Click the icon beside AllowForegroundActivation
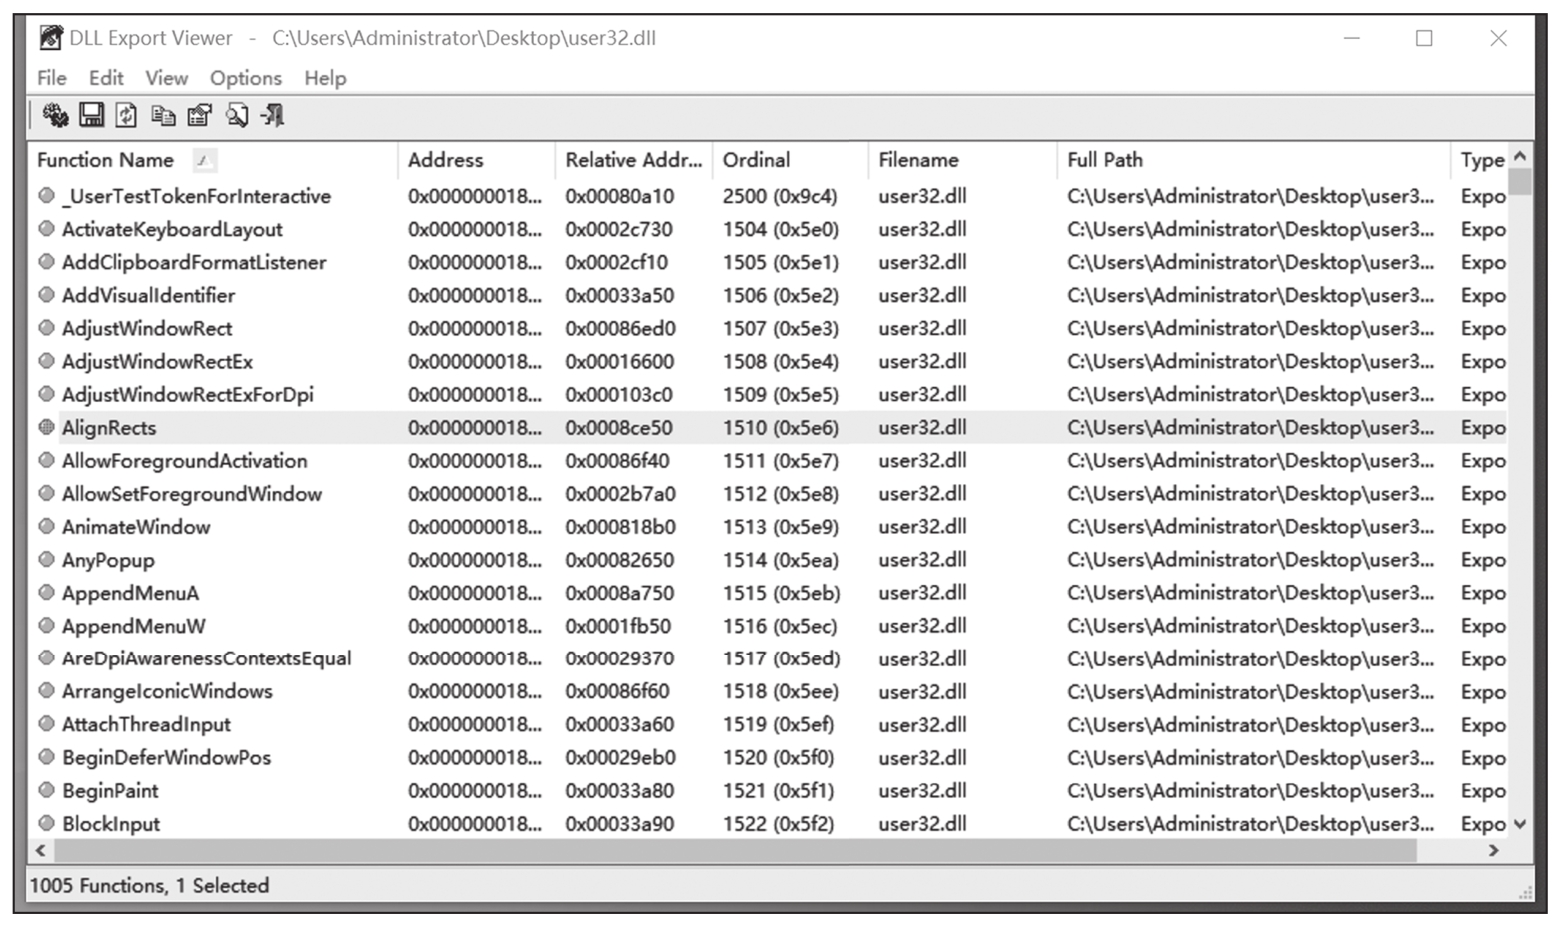Image resolution: width=1561 pixels, height=926 pixels. click(x=46, y=460)
